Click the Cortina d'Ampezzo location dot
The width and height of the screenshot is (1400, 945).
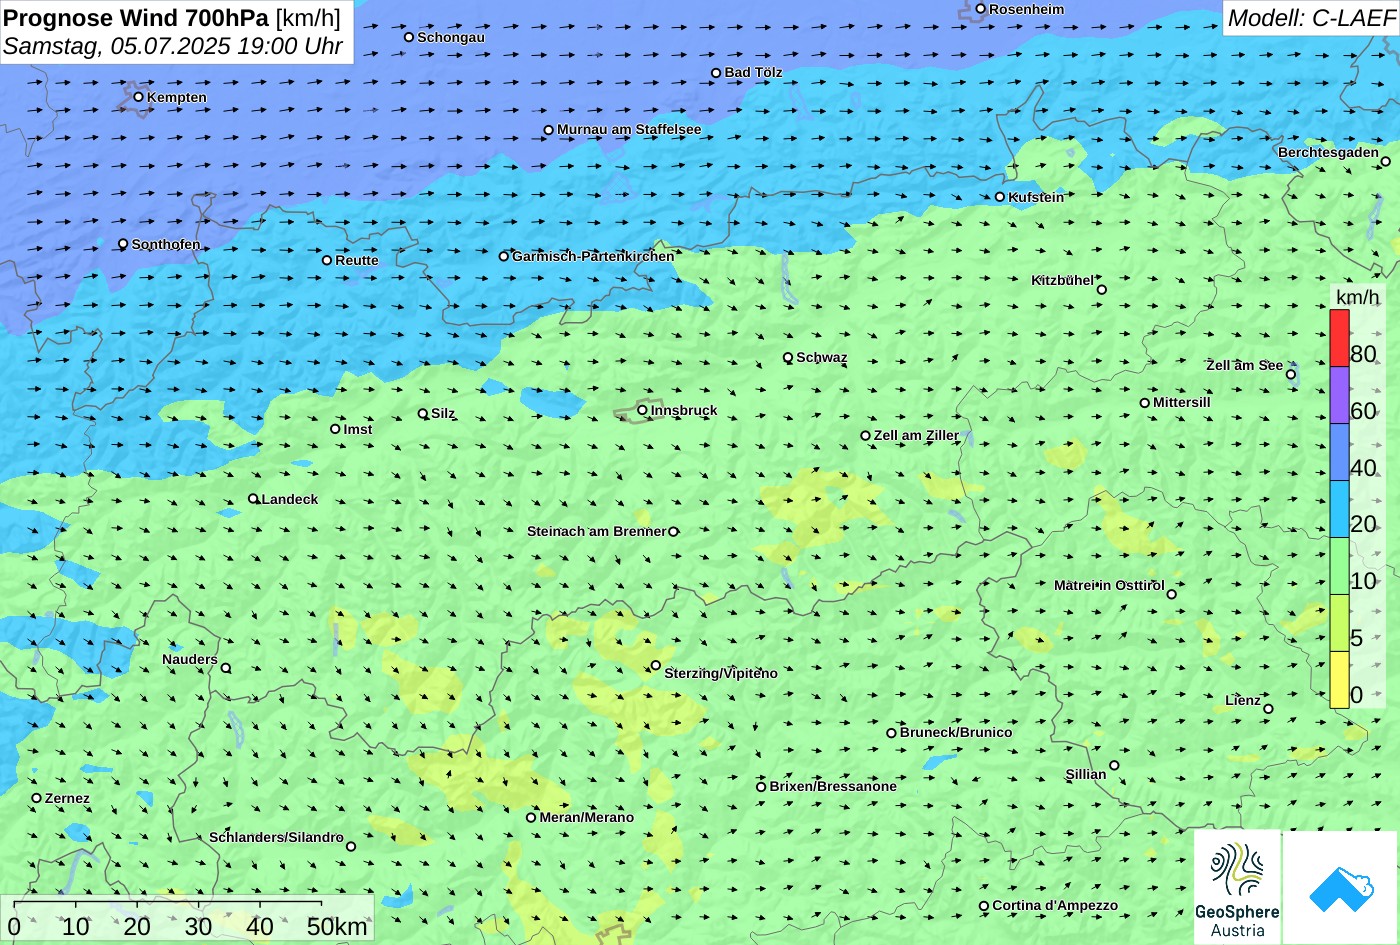[x=984, y=906]
